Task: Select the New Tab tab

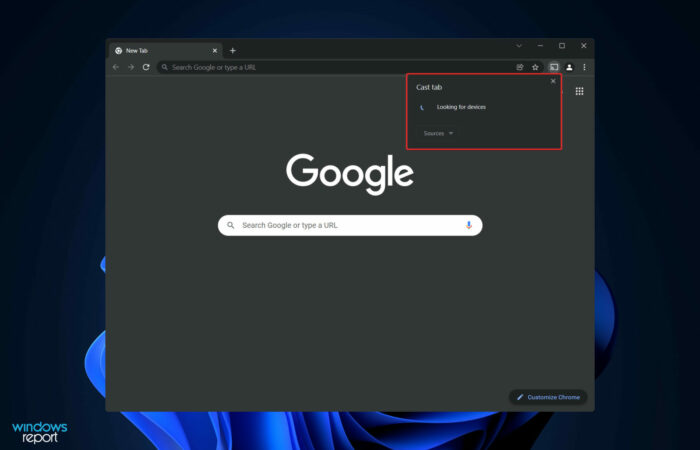Action: (166, 51)
